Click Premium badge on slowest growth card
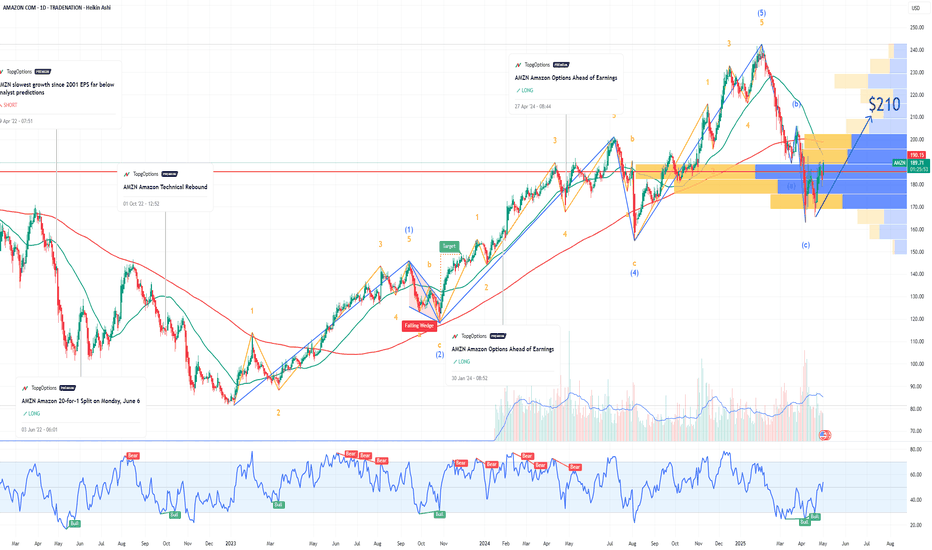The image size is (932, 550). pyautogui.click(x=43, y=71)
